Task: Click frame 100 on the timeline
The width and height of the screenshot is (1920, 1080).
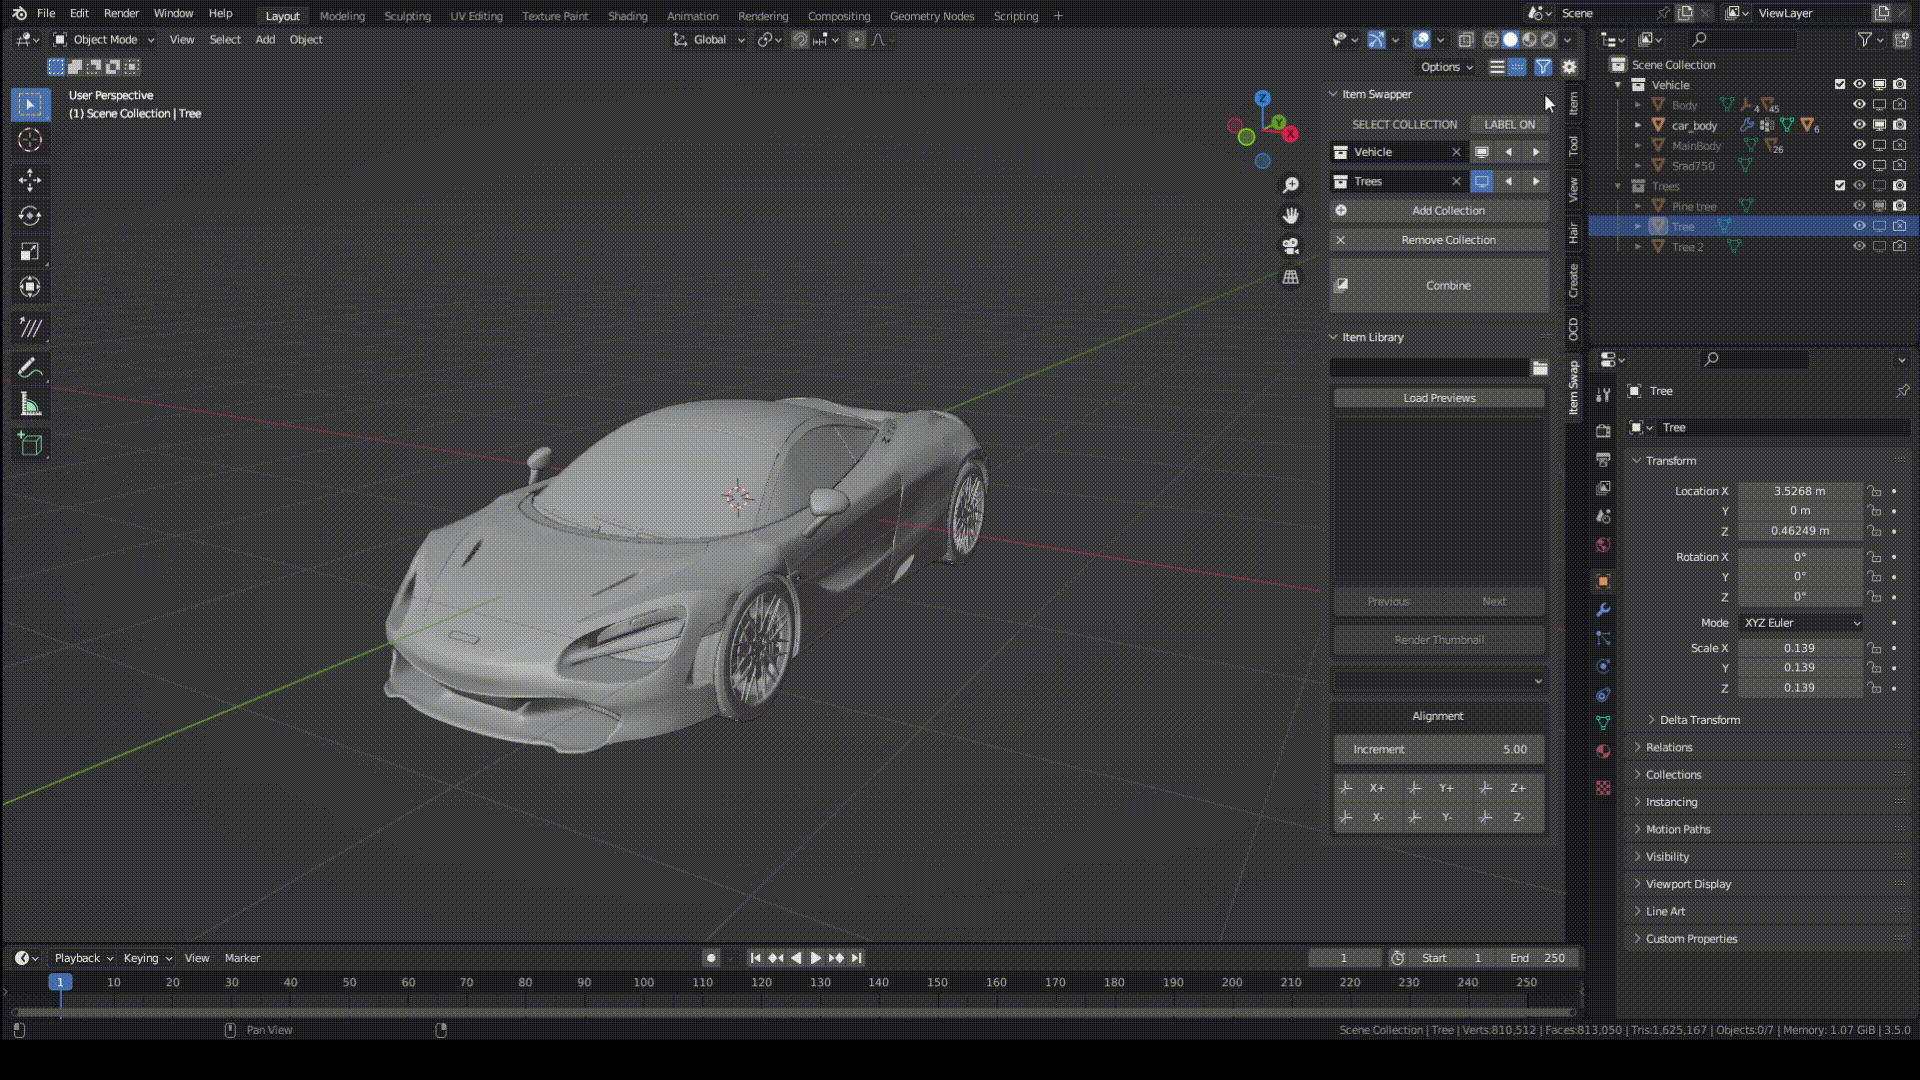Action: click(644, 983)
